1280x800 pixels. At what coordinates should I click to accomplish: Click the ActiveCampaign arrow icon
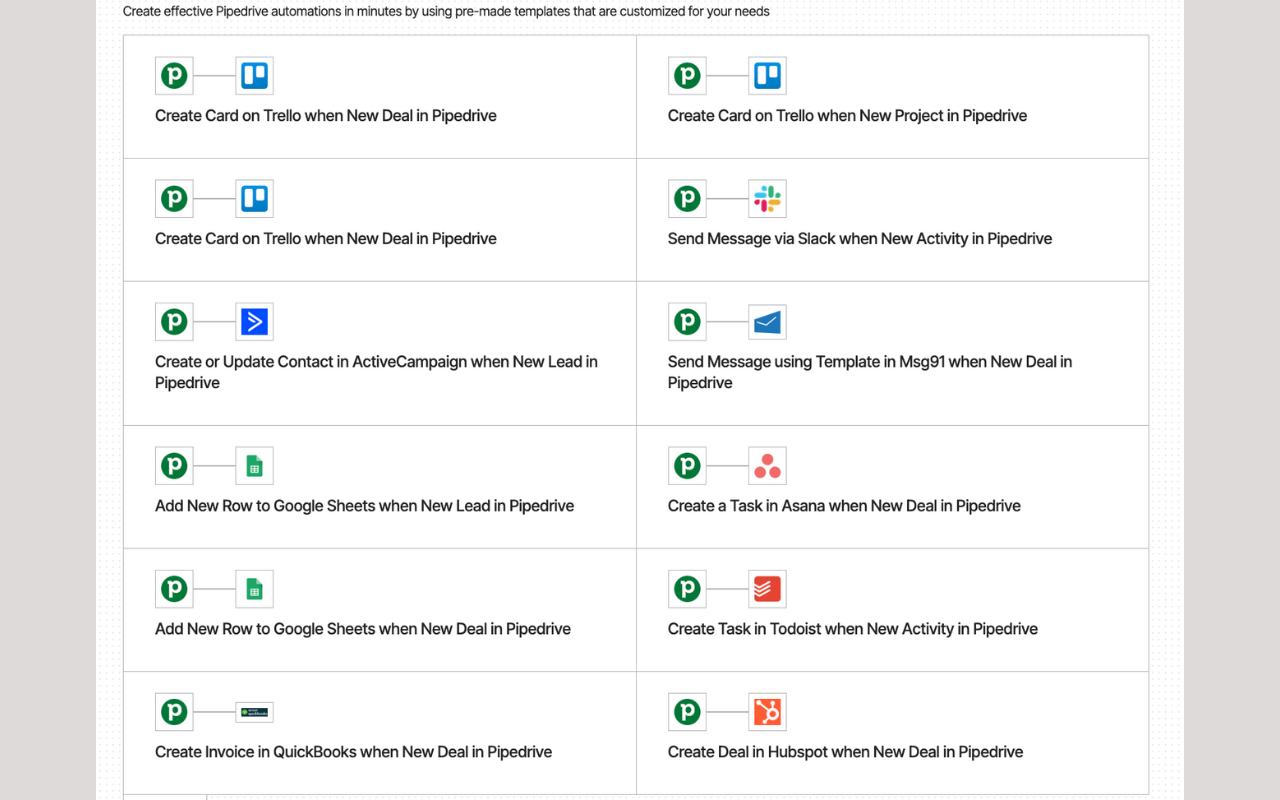click(254, 322)
